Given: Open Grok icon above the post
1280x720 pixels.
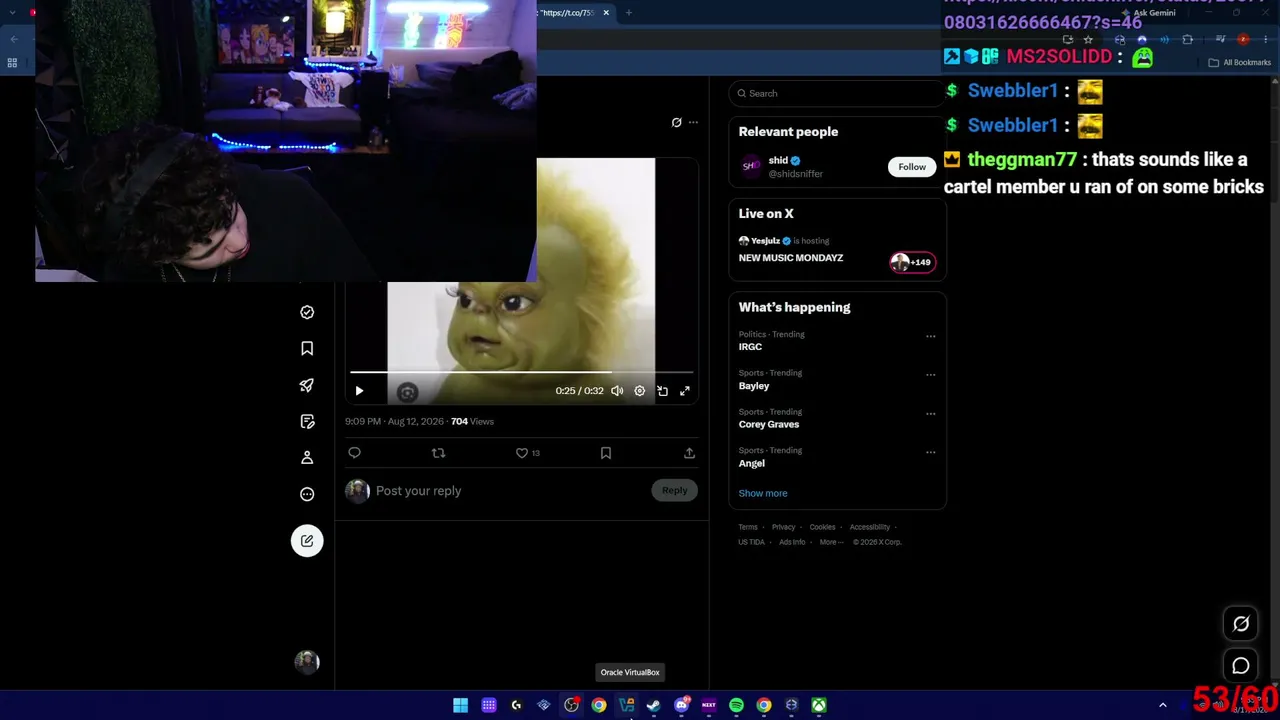Looking at the screenshot, I should pos(676,123).
